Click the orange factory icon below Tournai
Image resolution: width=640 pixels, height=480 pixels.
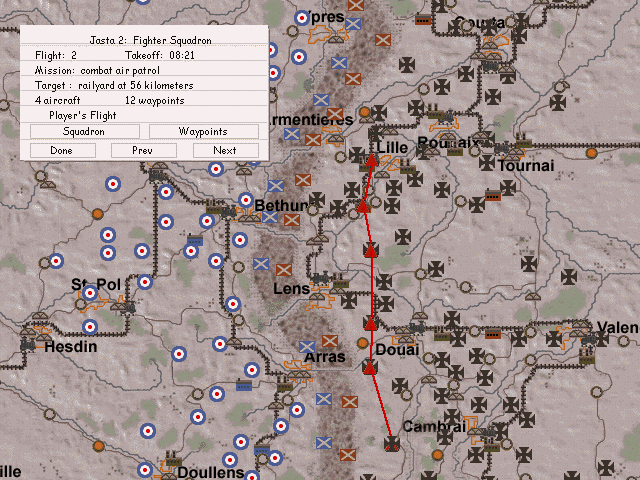click(x=493, y=196)
